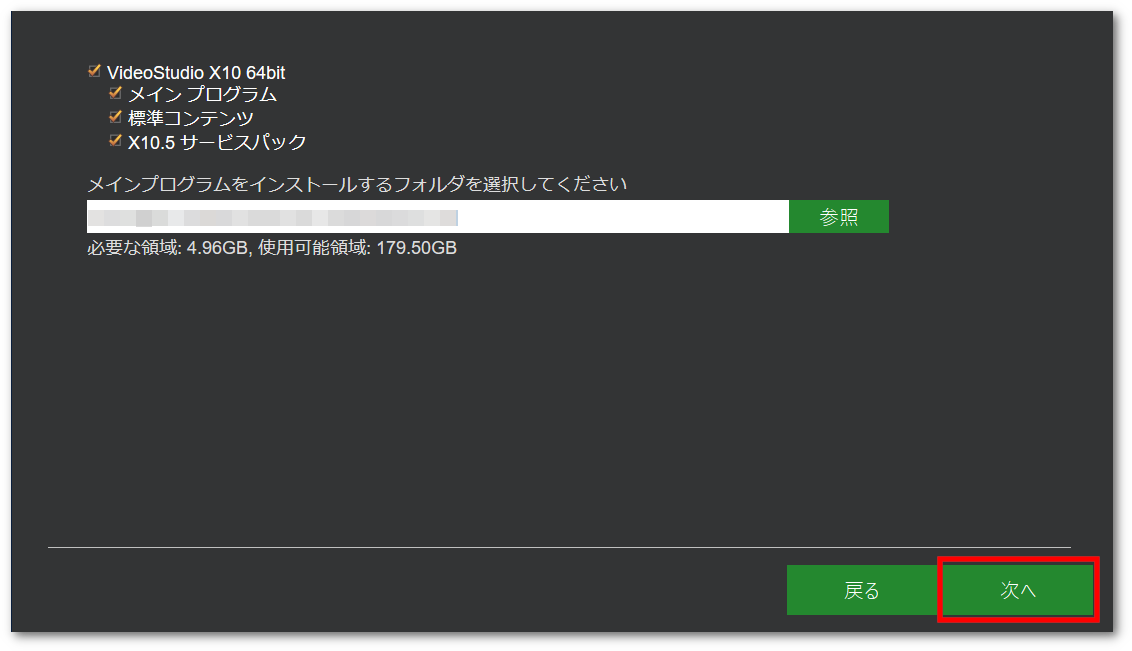Select the VideoStudio X10 64bit label text
Screen dimensions: 1132x651
(x=196, y=73)
